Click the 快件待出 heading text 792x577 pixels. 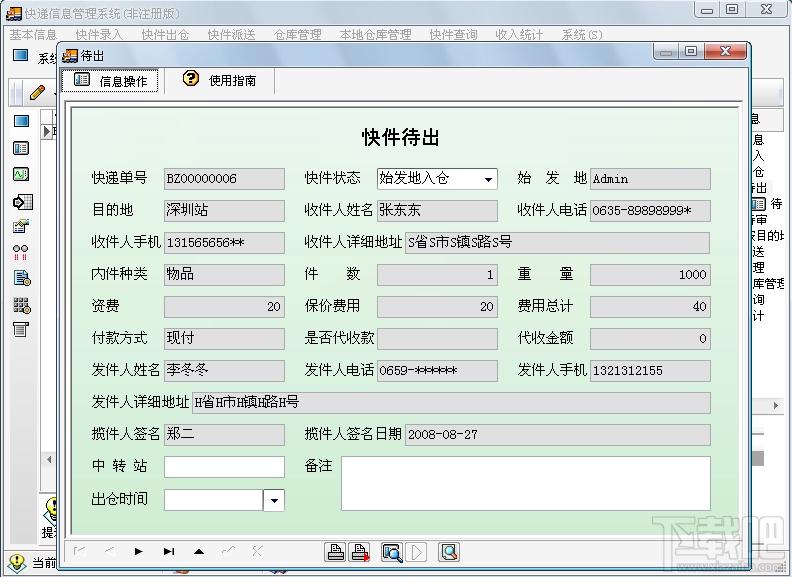(401, 137)
